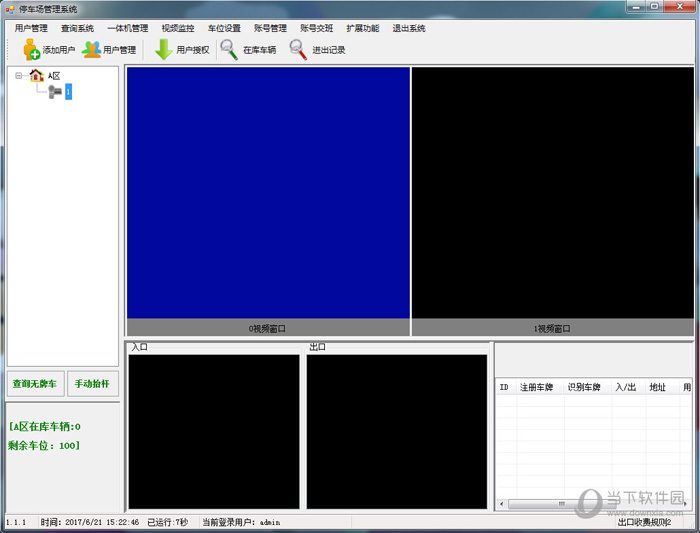Click the 手动抬杆 button
Image resolution: width=700 pixels, height=533 pixels.
click(92, 383)
